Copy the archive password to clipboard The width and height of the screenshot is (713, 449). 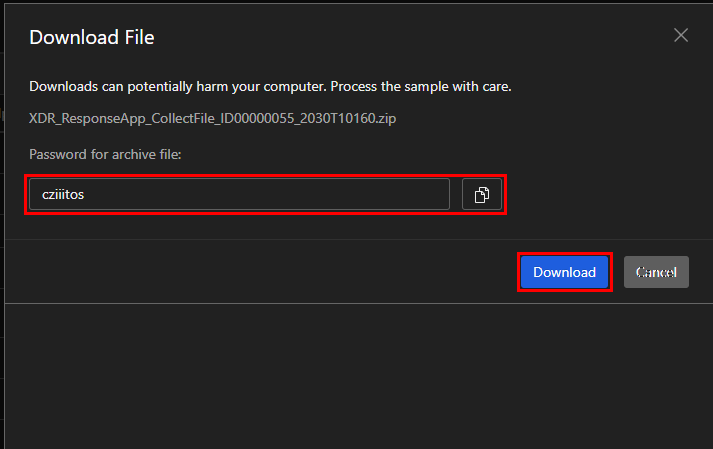click(x=481, y=195)
